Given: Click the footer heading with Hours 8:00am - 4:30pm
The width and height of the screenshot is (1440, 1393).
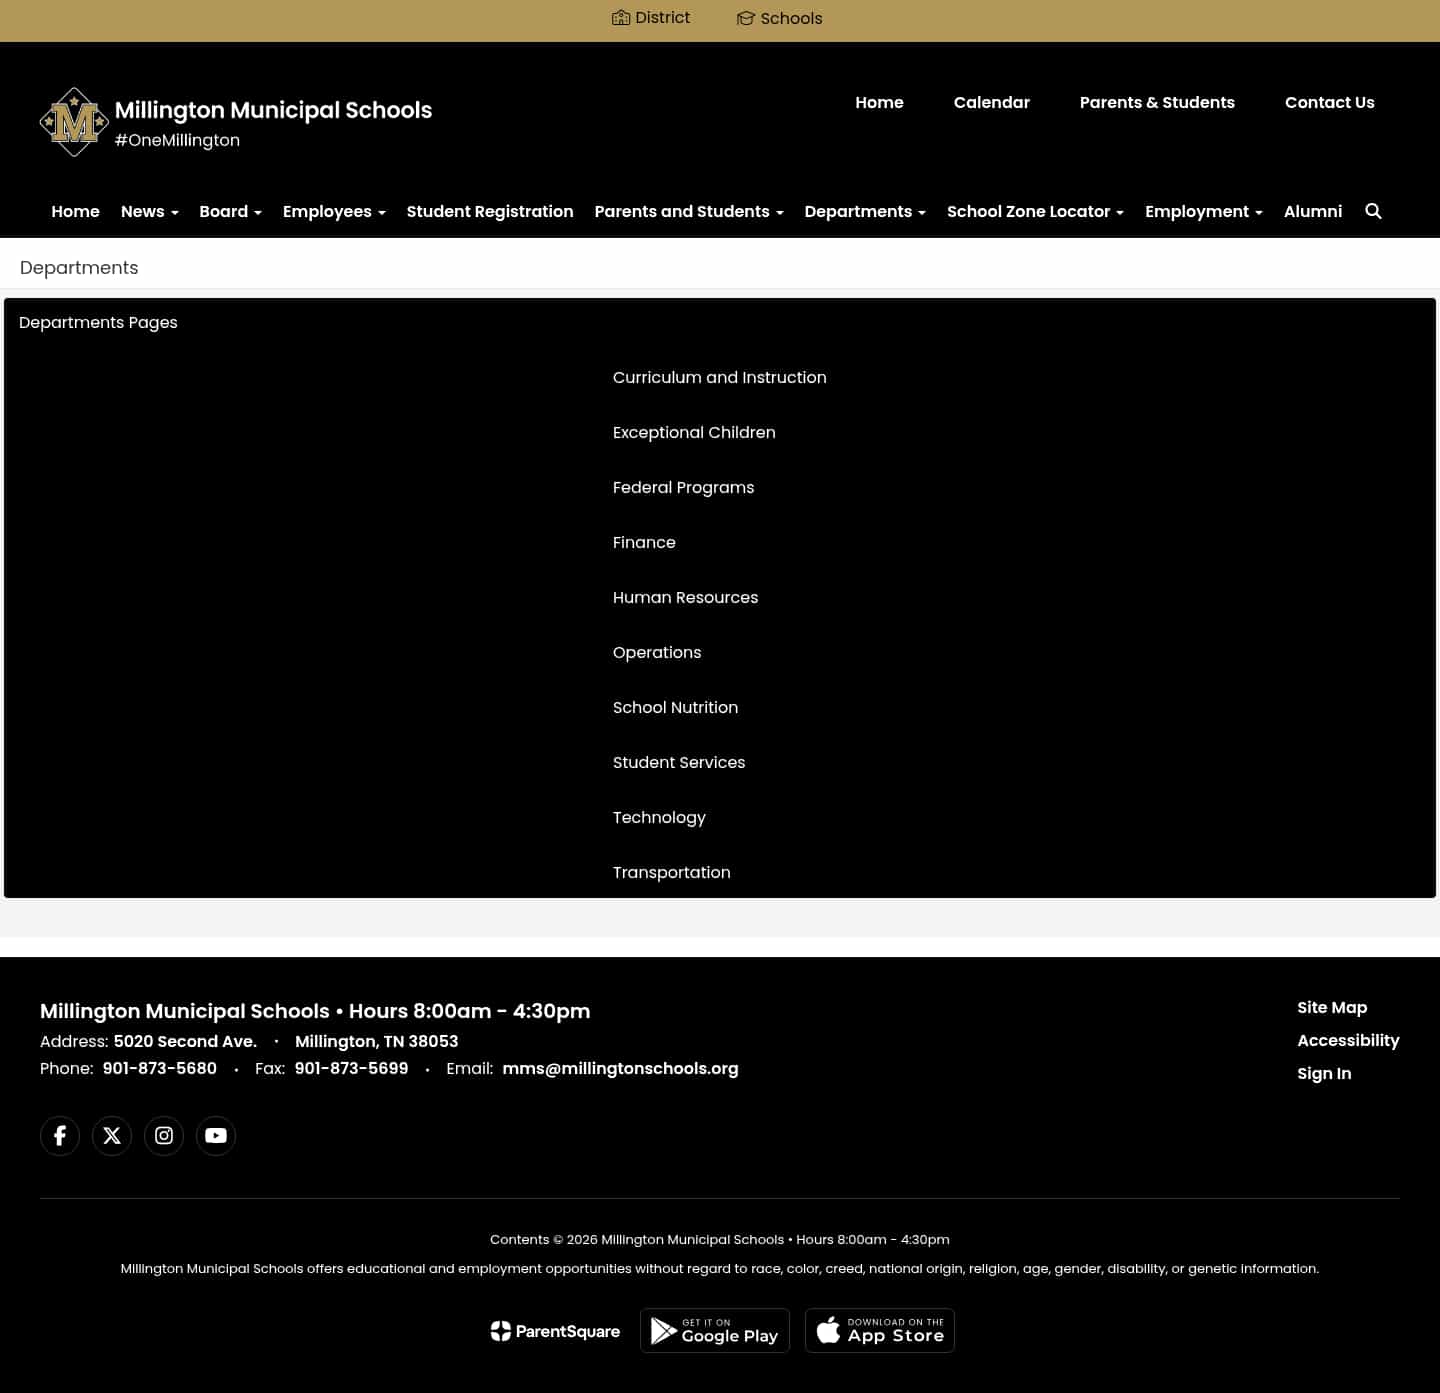Looking at the screenshot, I should [x=315, y=1011].
